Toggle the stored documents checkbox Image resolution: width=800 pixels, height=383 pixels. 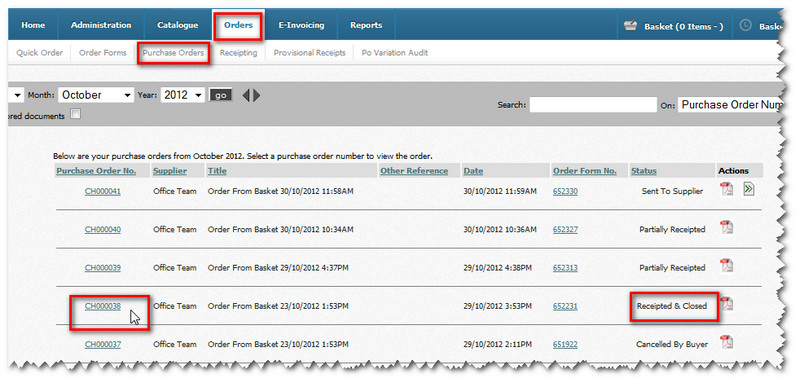tap(76, 114)
